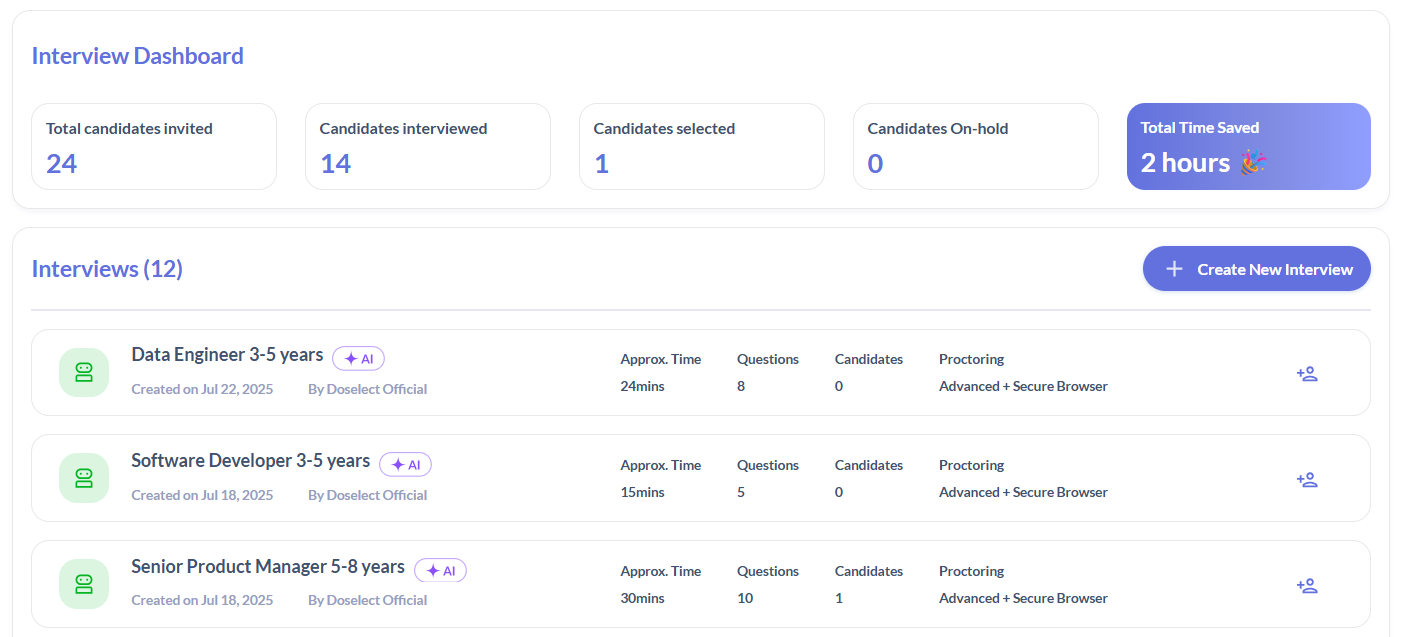The height and width of the screenshot is (637, 1401).
Task: Click add-candidate icon for Data Engineer interview
Action: pos(1307,373)
